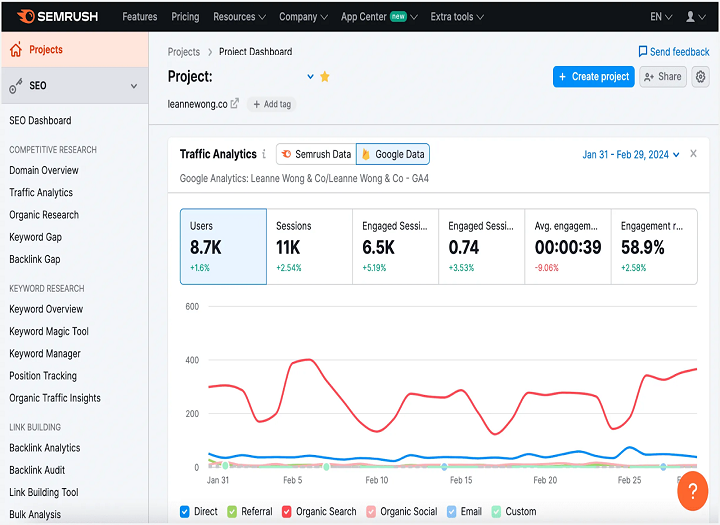This screenshot has width=720, height=525.
Task: Toggle the Organic Social checkbox
Action: pyautogui.click(x=371, y=511)
